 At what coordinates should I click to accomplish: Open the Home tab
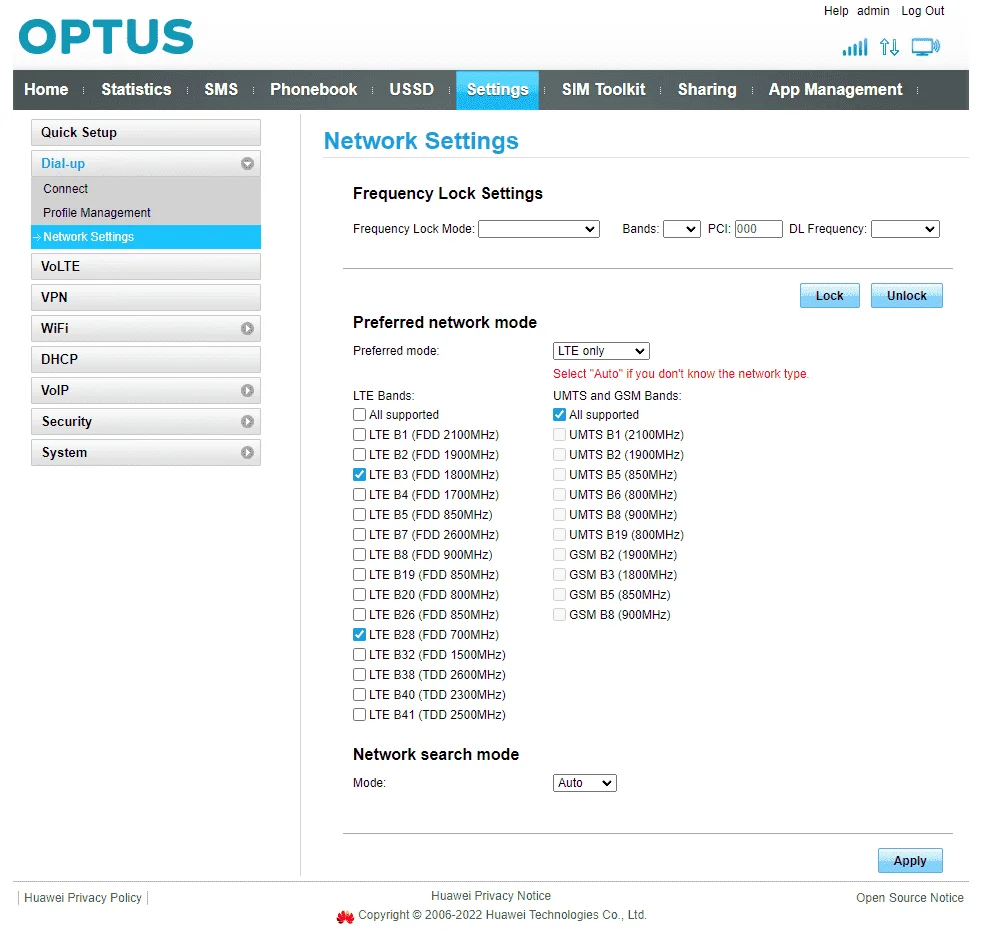click(x=46, y=90)
